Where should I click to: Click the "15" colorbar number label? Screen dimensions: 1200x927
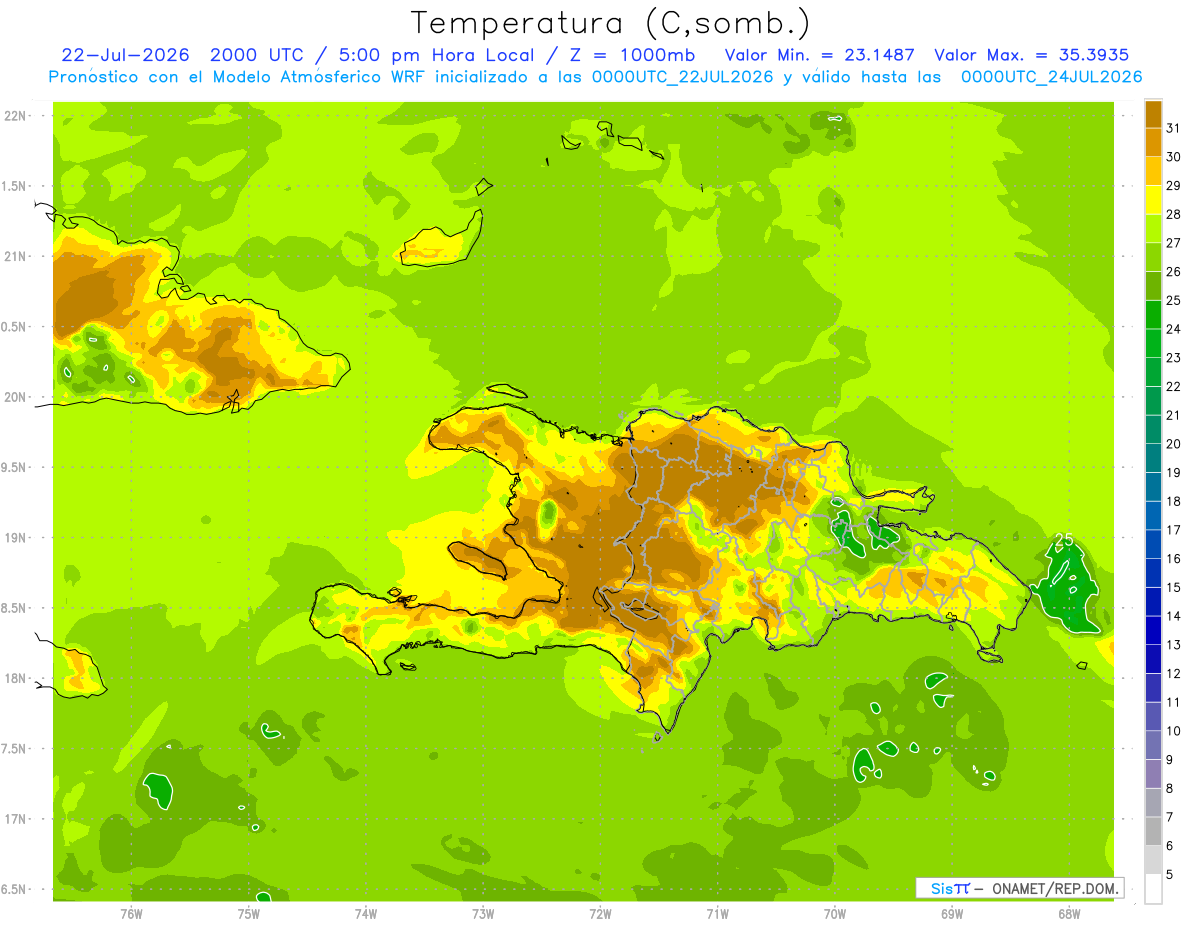pos(1173,587)
